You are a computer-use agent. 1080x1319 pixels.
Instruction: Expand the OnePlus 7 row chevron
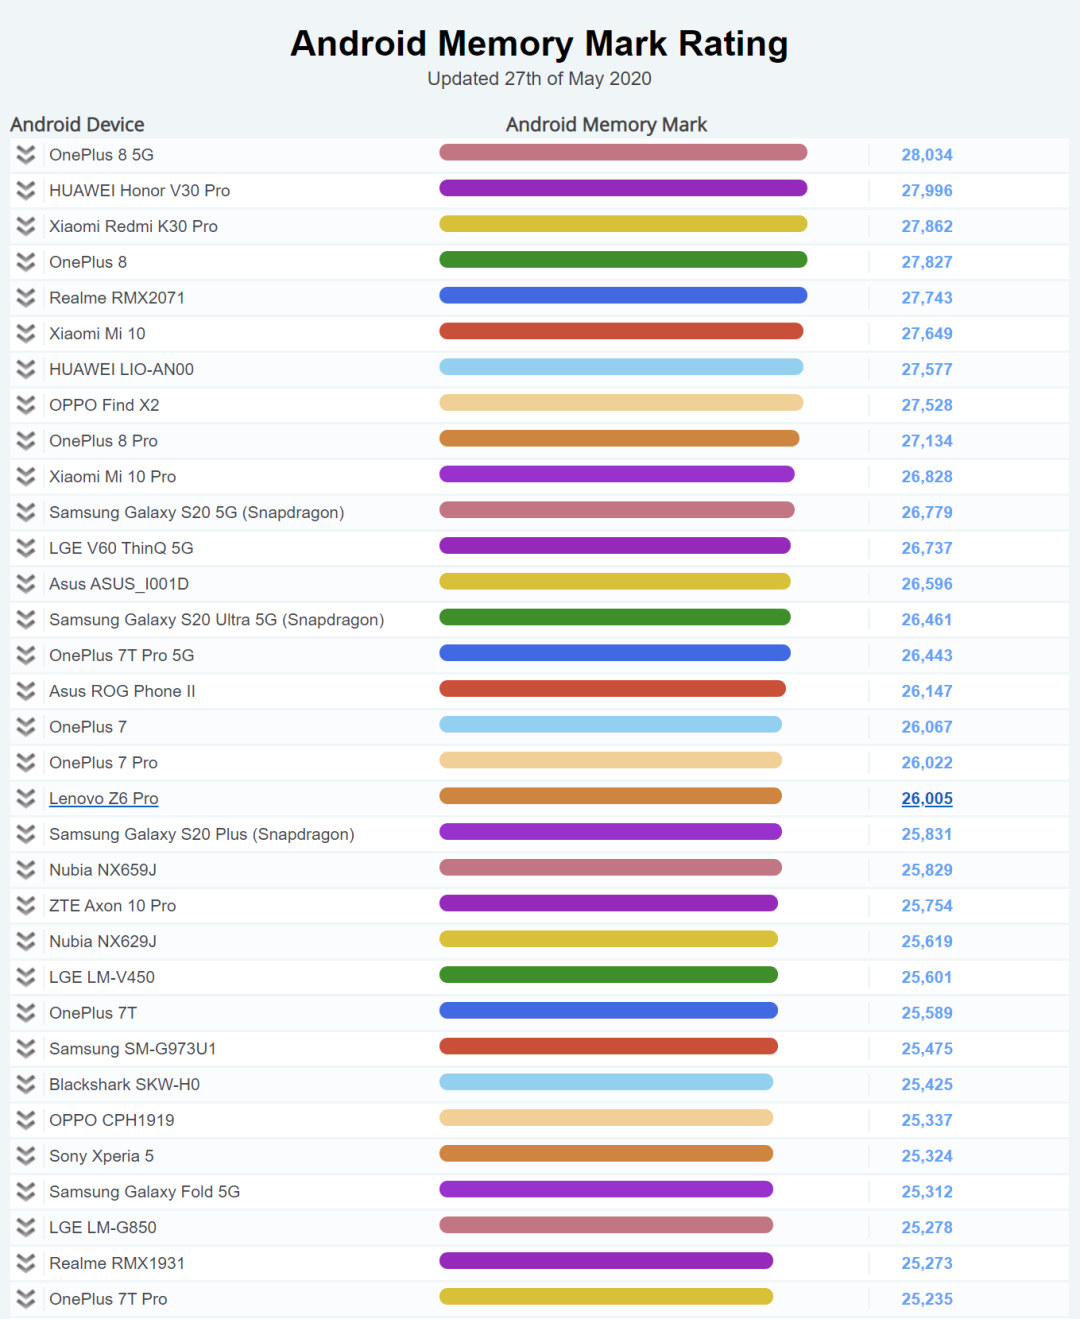26,727
